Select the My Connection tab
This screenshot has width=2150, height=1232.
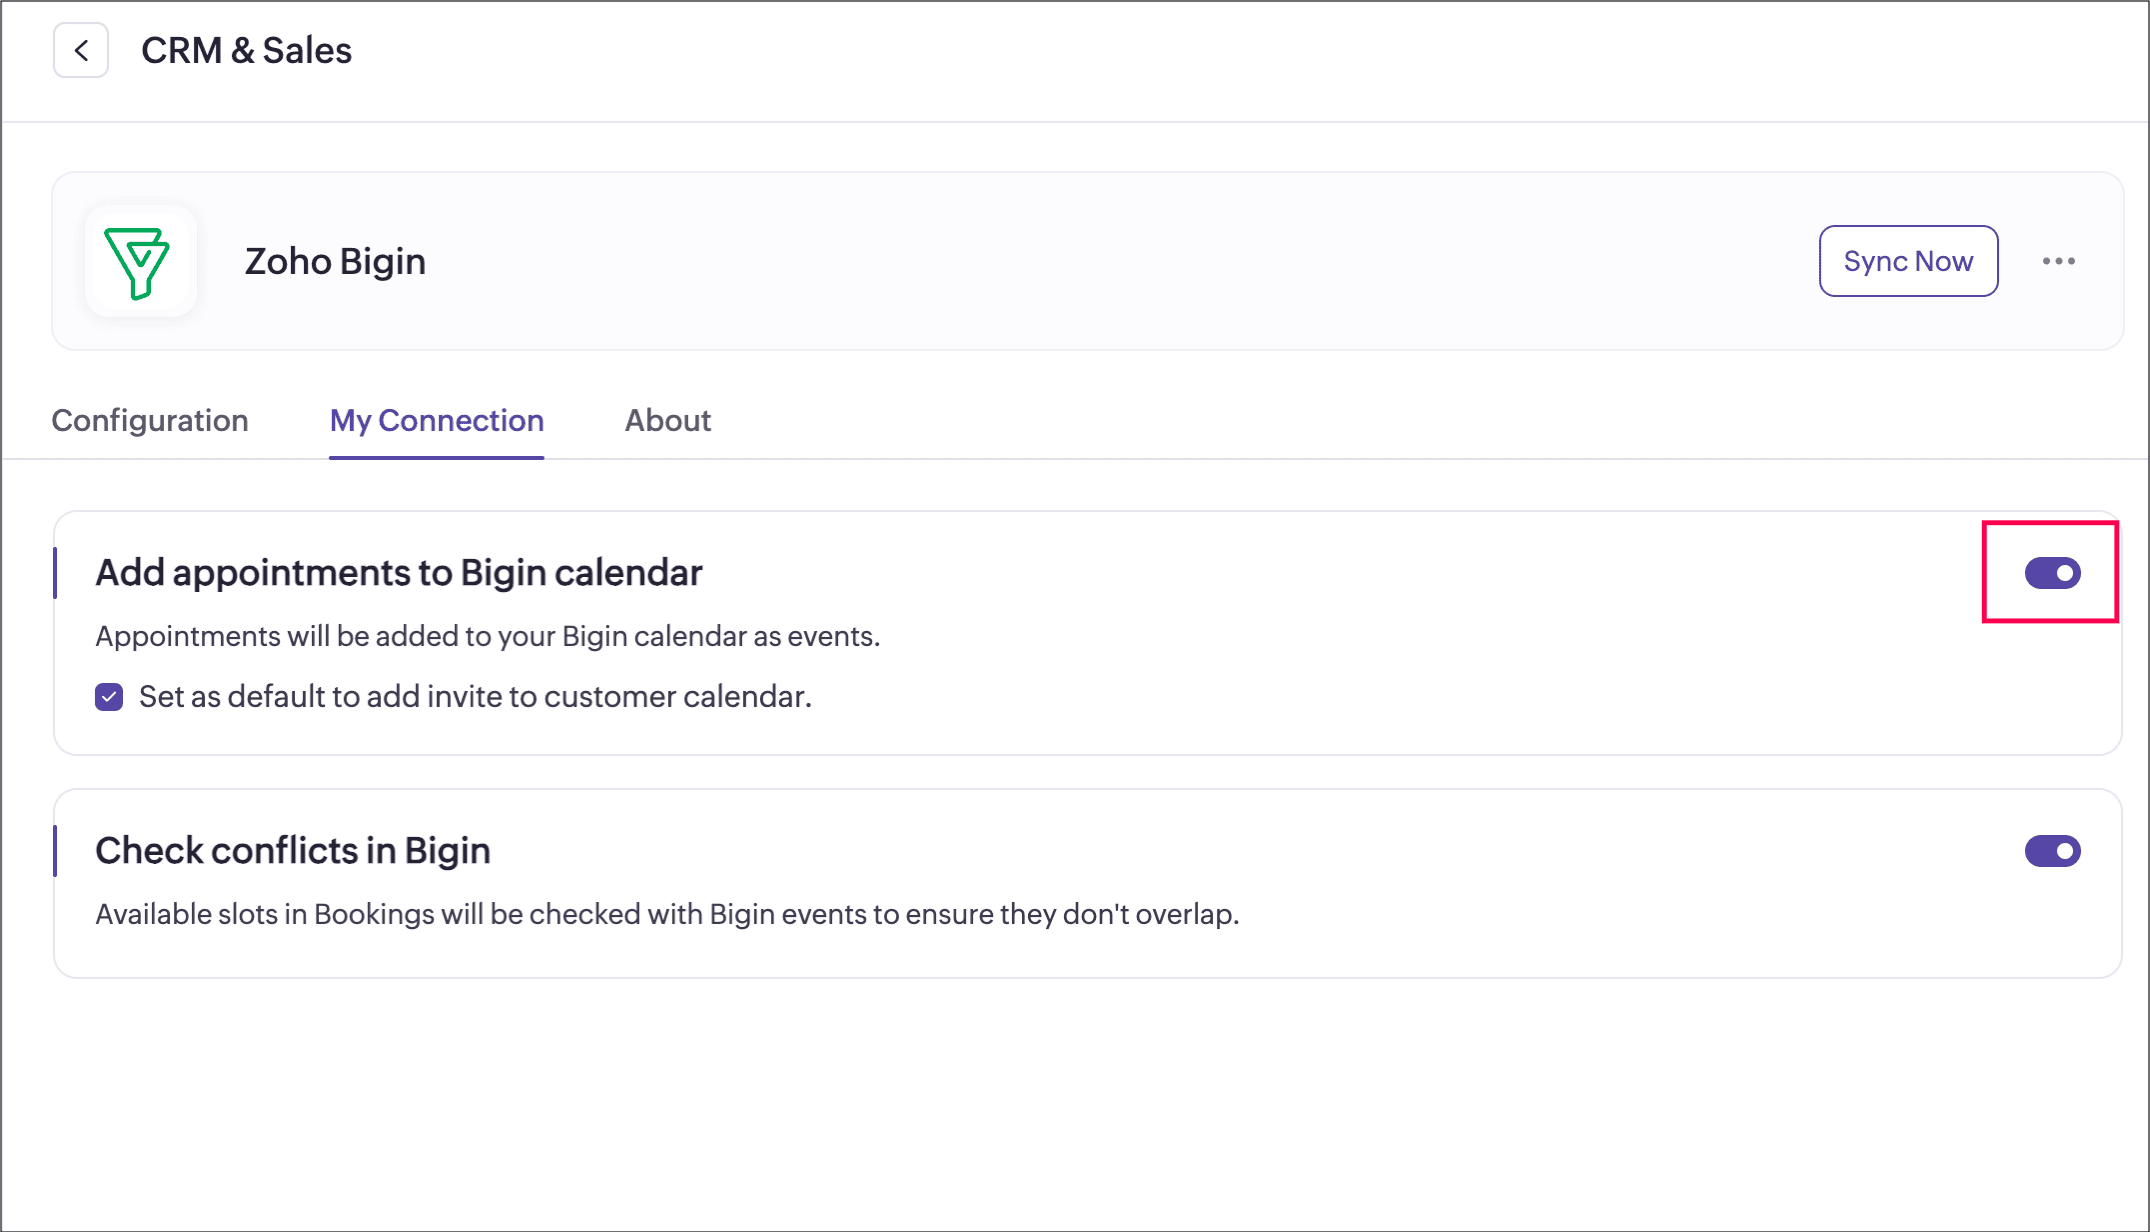[437, 420]
